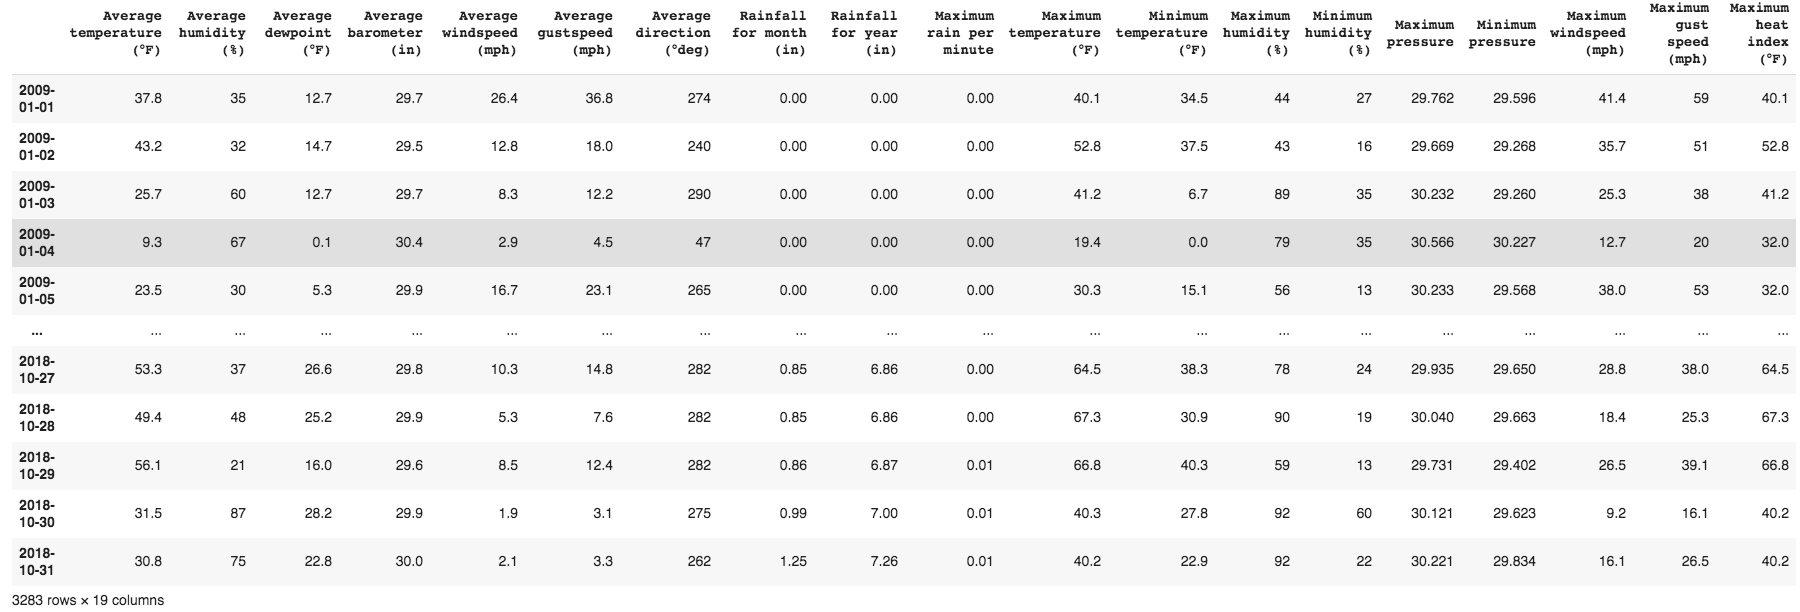The image size is (1800, 612).
Task: Click the Average dewpoint column header
Action: click(x=302, y=33)
